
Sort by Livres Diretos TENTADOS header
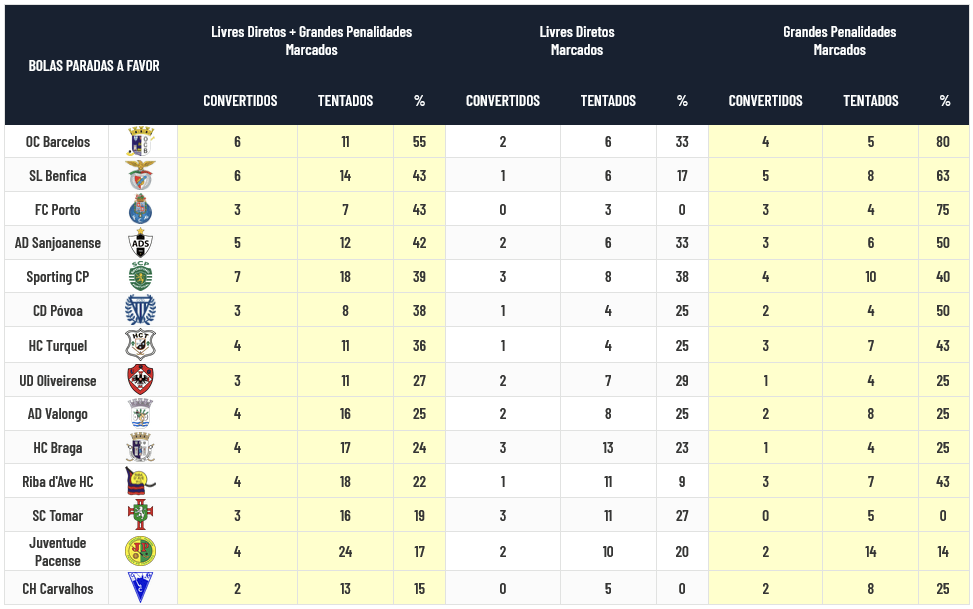point(608,101)
